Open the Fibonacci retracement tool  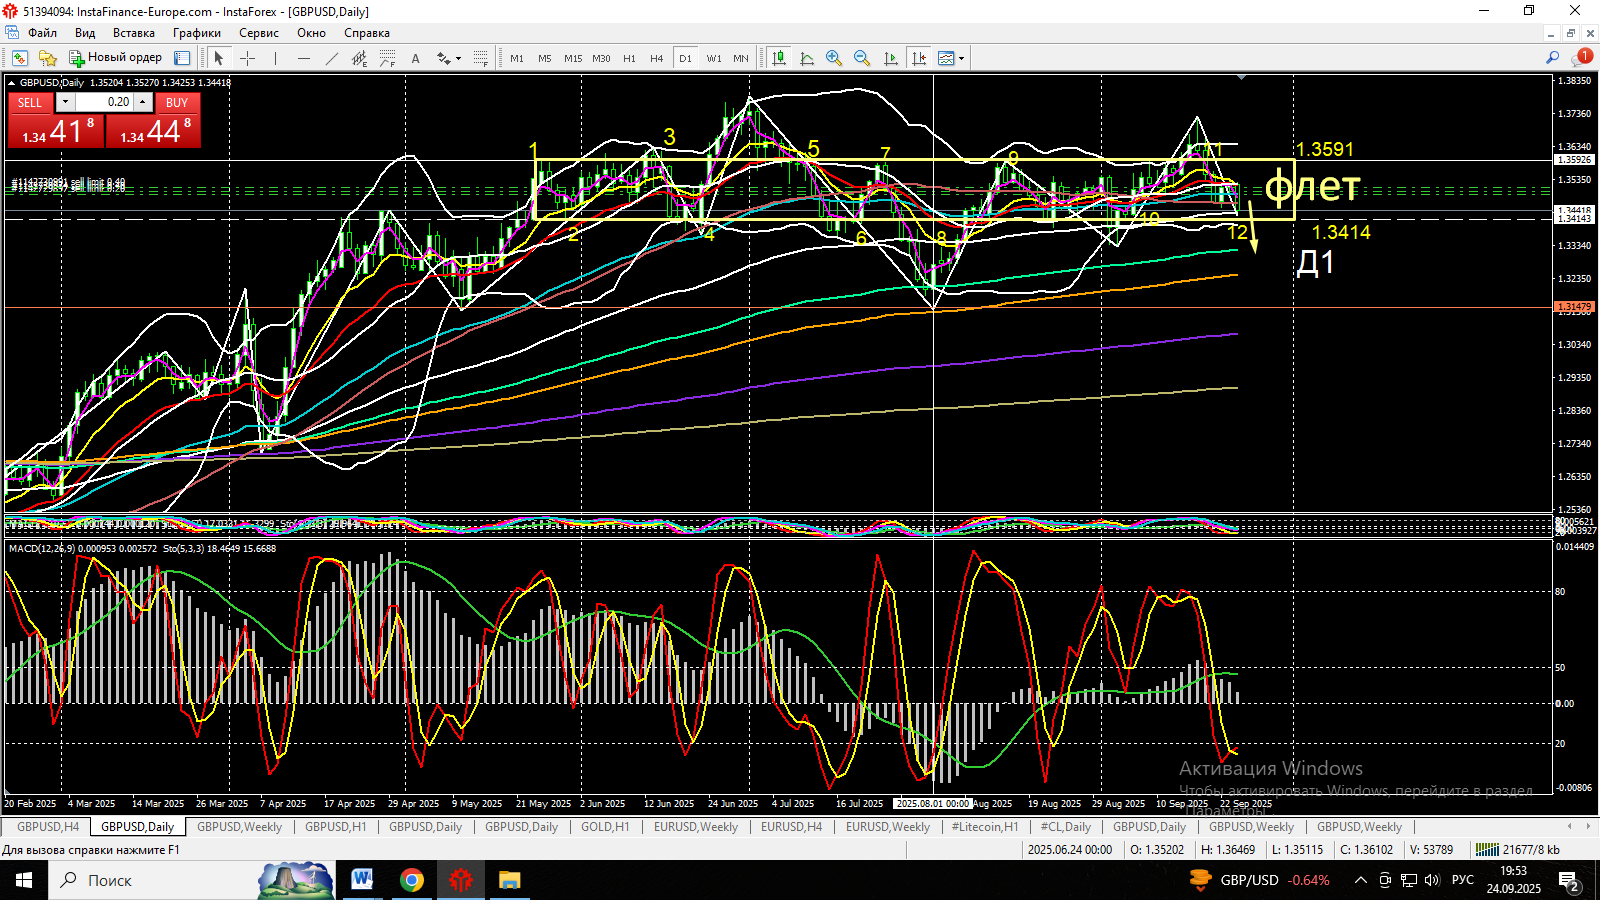[388, 58]
